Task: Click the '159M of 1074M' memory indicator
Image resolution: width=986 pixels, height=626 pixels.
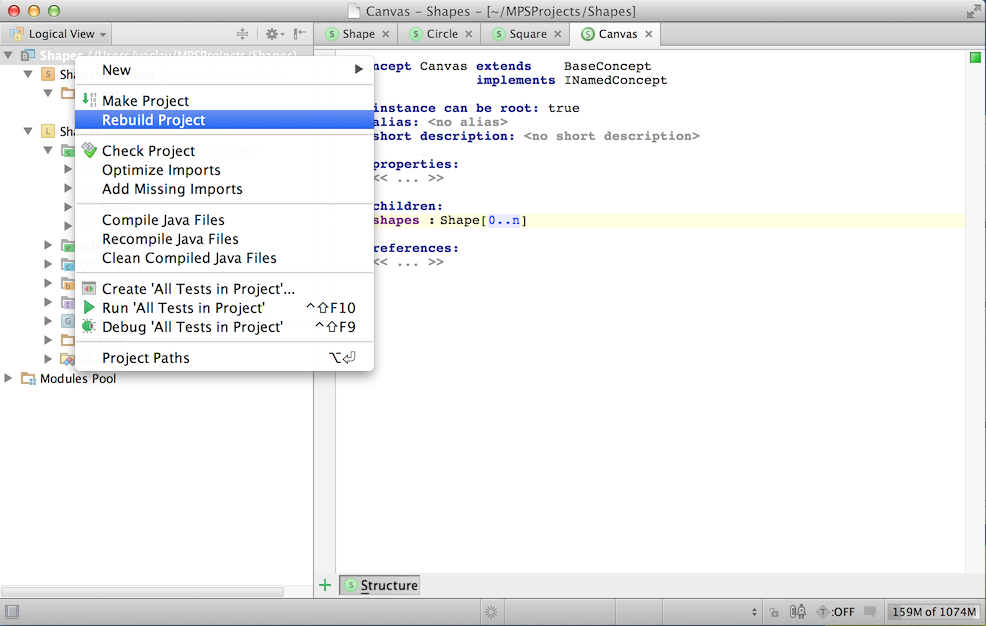Action: 933,611
